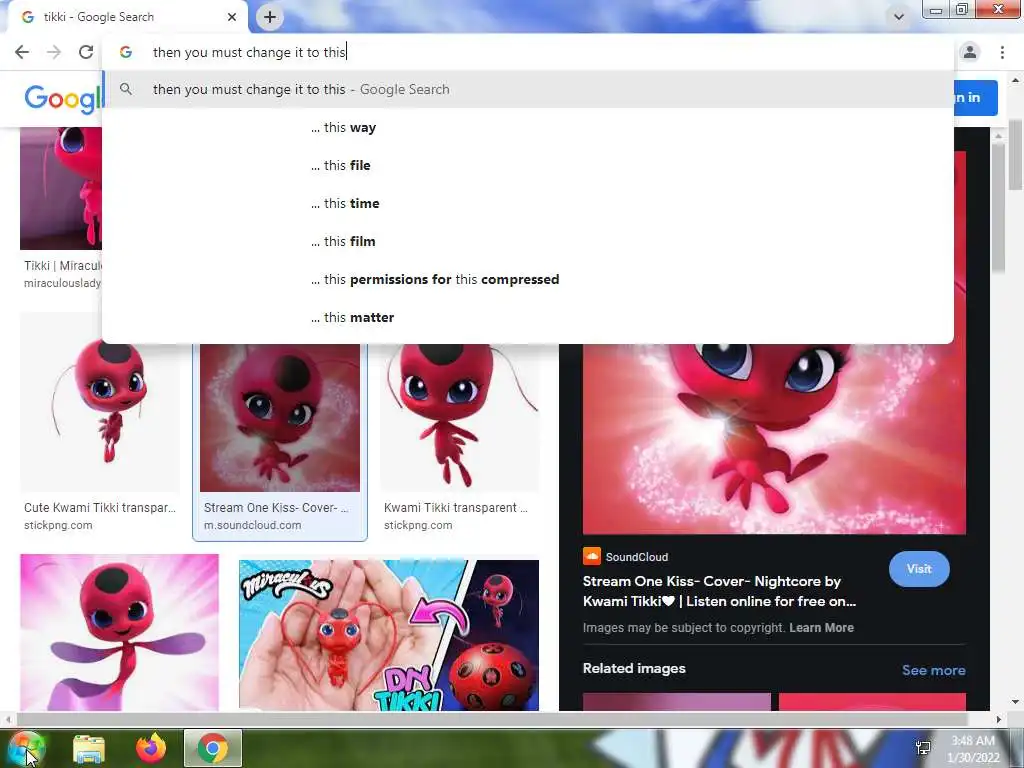The image size is (1024, 768).
Task: Click 'Kwami Tikki transparent ...' caption
Action: pyautogui.click(x=456, y=507)
